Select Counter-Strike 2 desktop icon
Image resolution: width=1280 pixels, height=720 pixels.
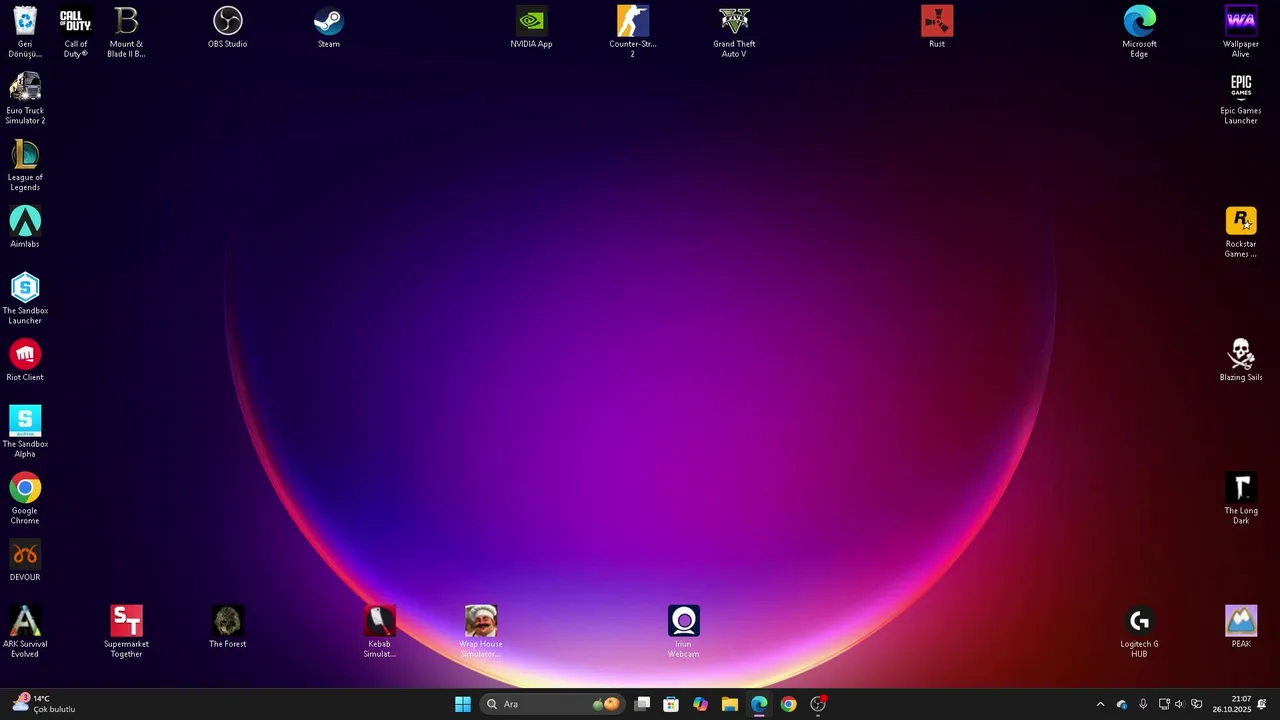point(632,32)
